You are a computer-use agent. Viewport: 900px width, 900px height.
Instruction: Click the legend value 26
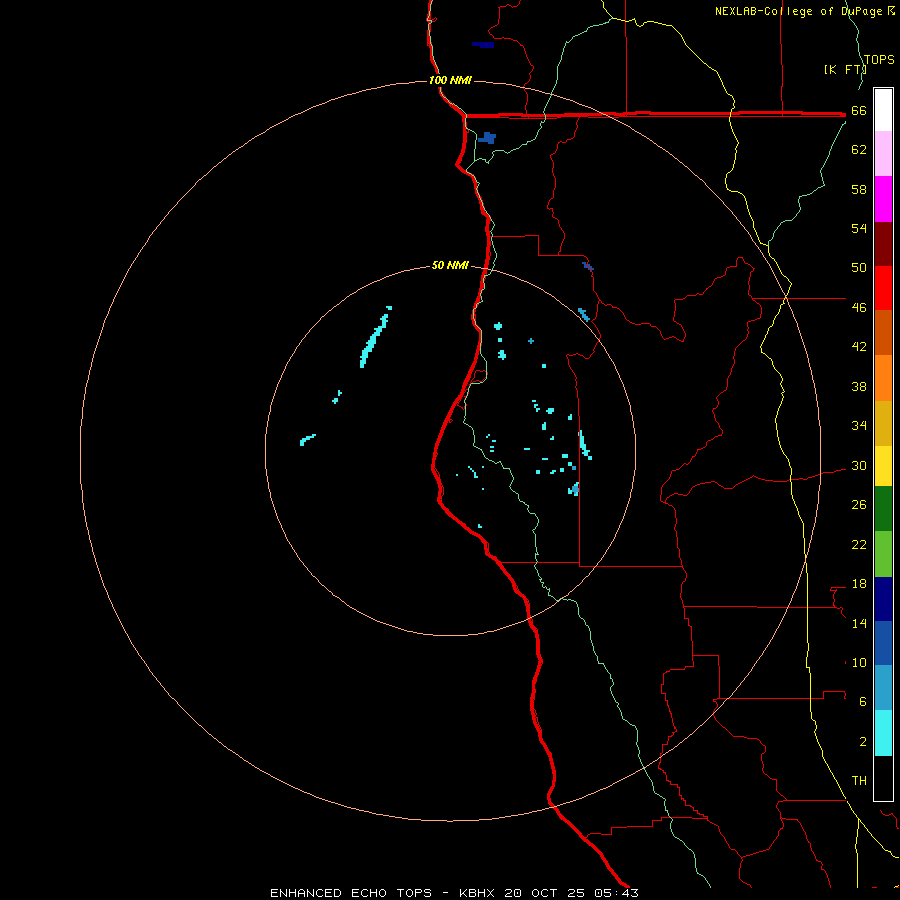[x=859, y=505]
